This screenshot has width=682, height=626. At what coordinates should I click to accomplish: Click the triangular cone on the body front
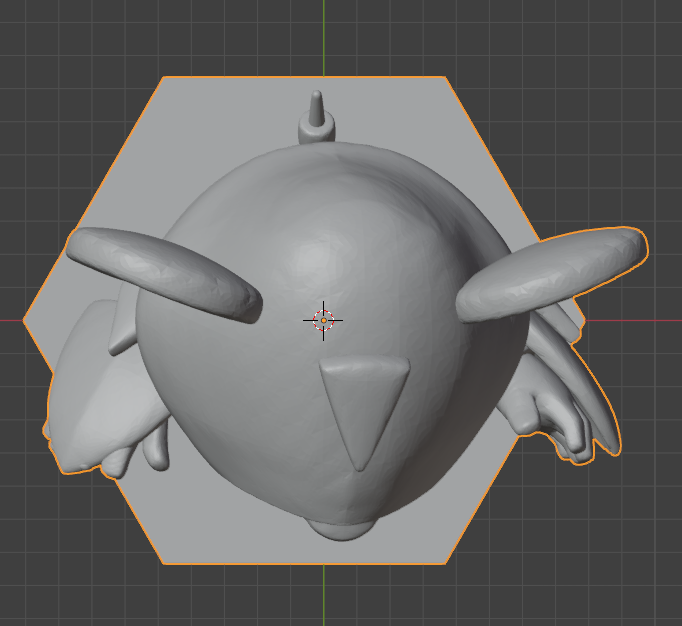pyautogui.click(x=364, y=412)
